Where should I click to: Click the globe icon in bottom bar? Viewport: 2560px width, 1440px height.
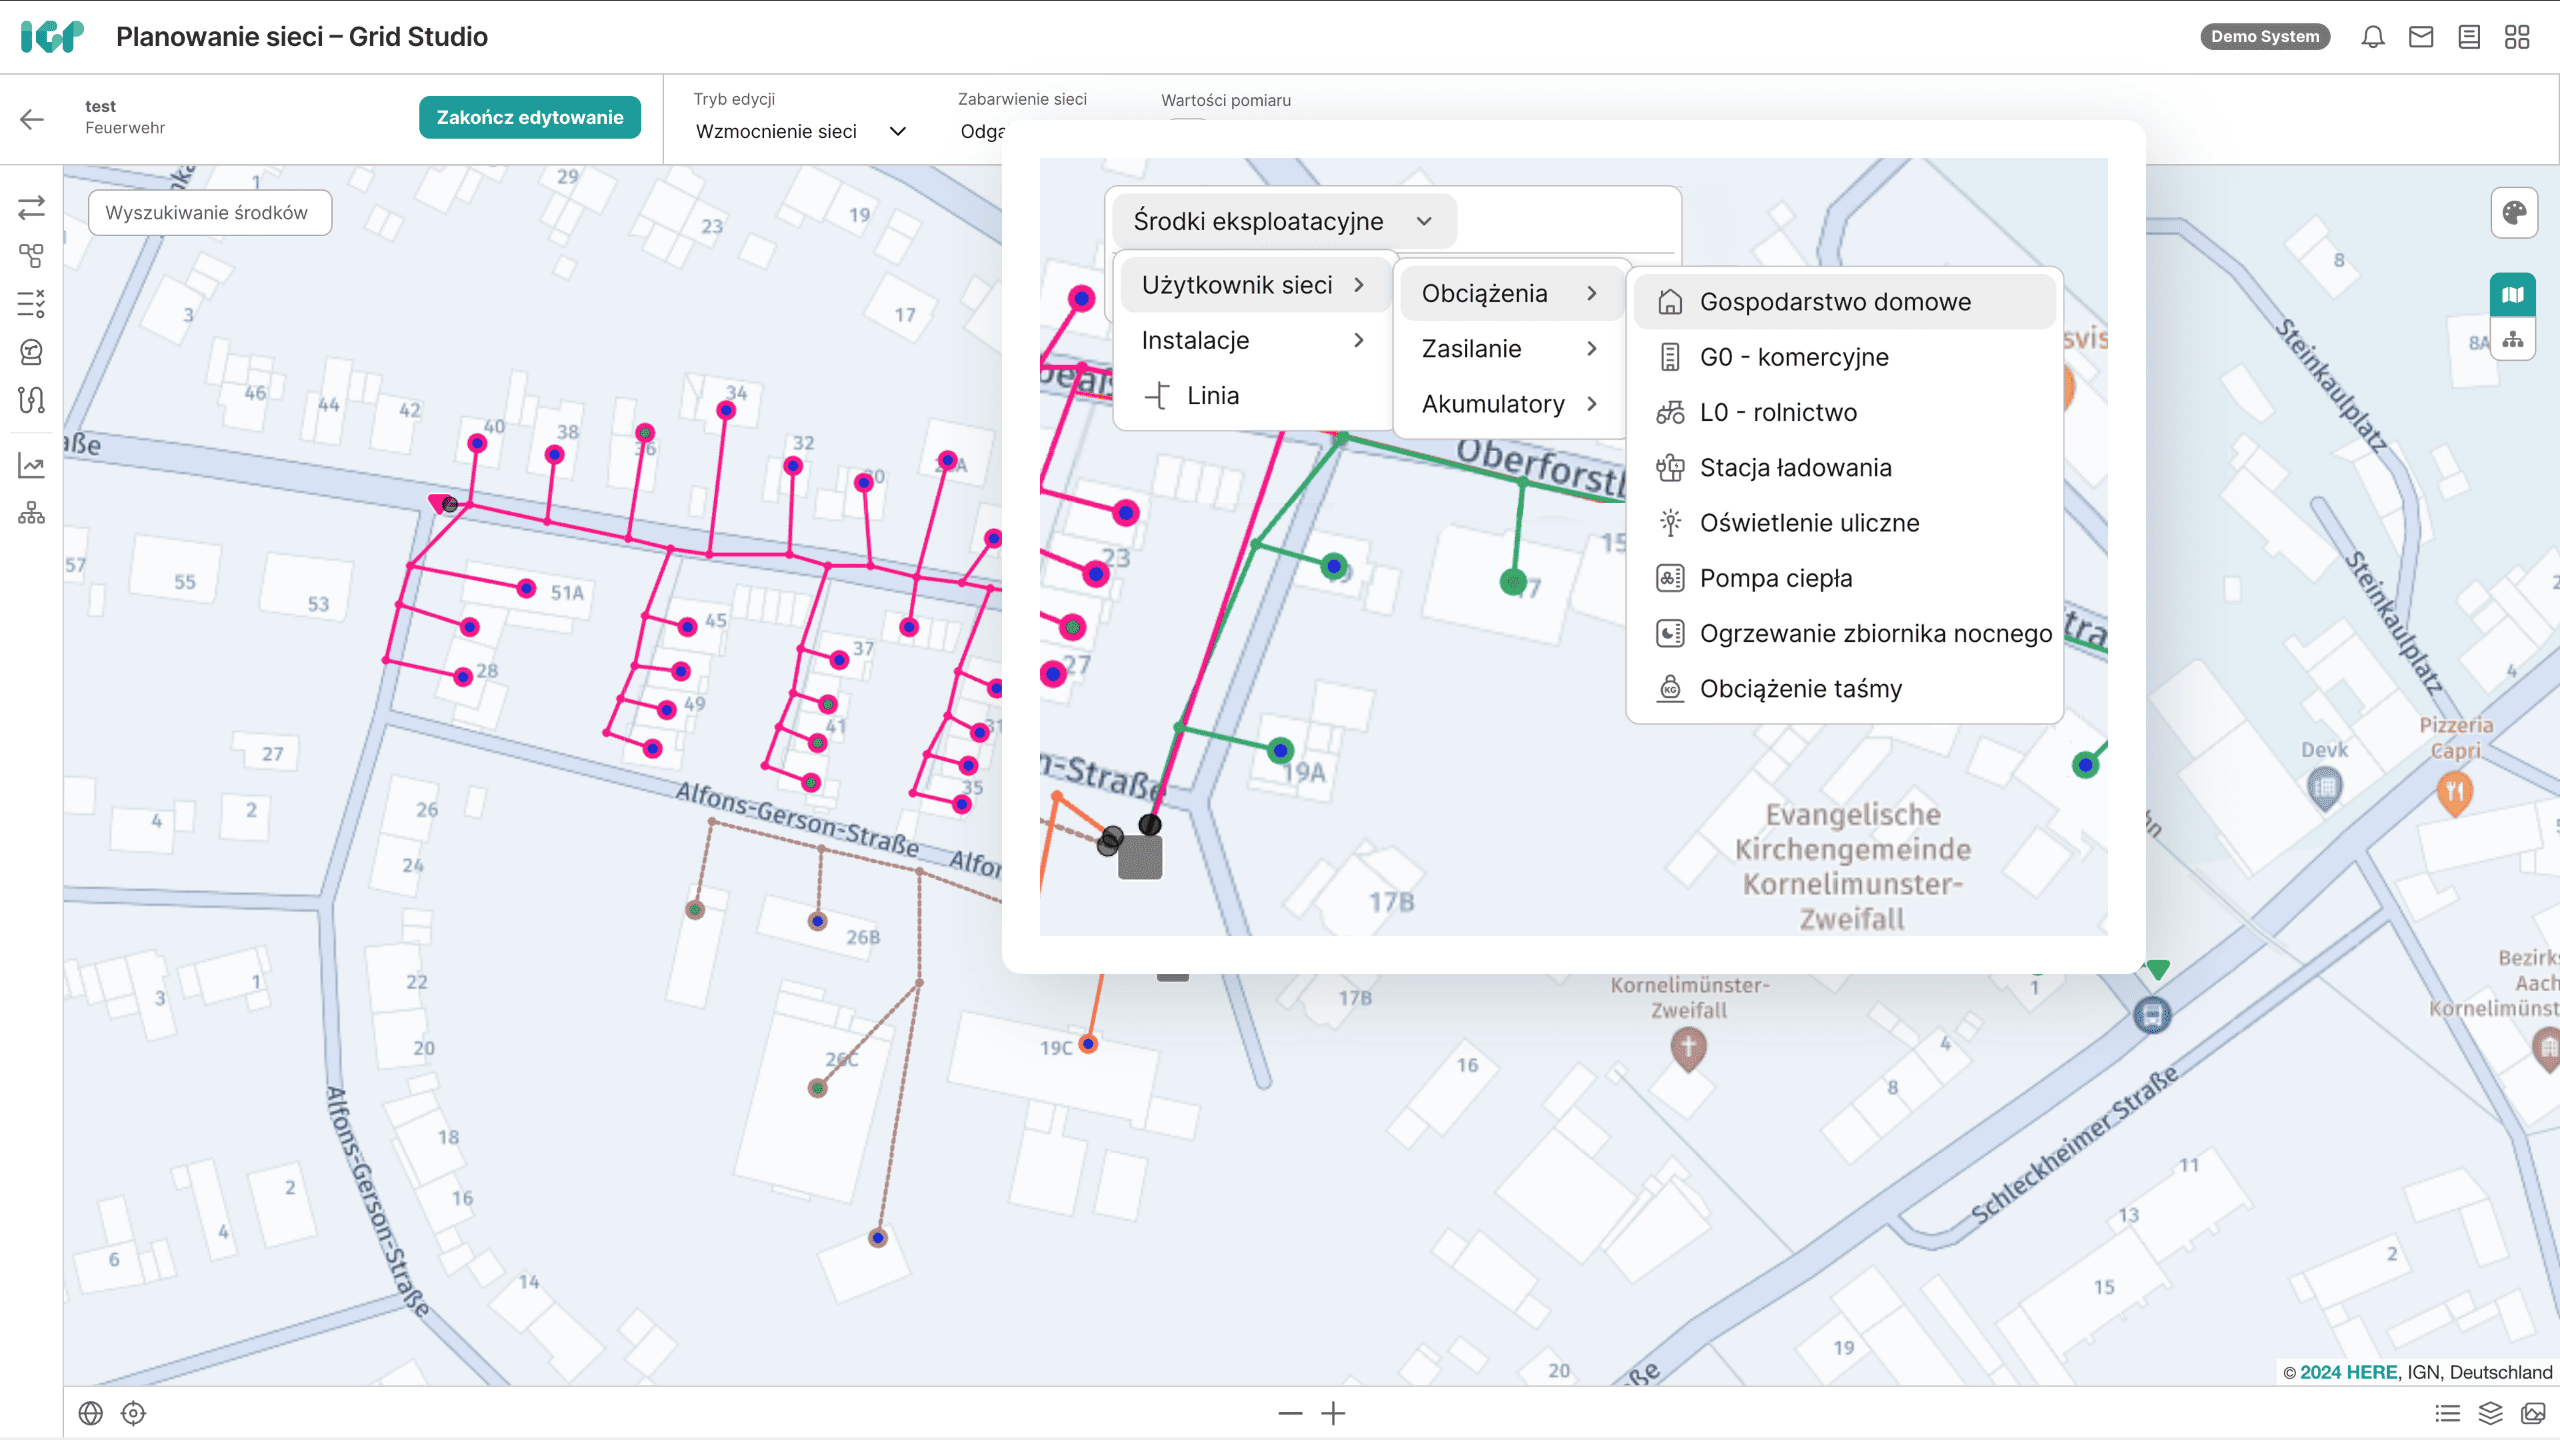pyautogui.click(x=91, y=1413)
